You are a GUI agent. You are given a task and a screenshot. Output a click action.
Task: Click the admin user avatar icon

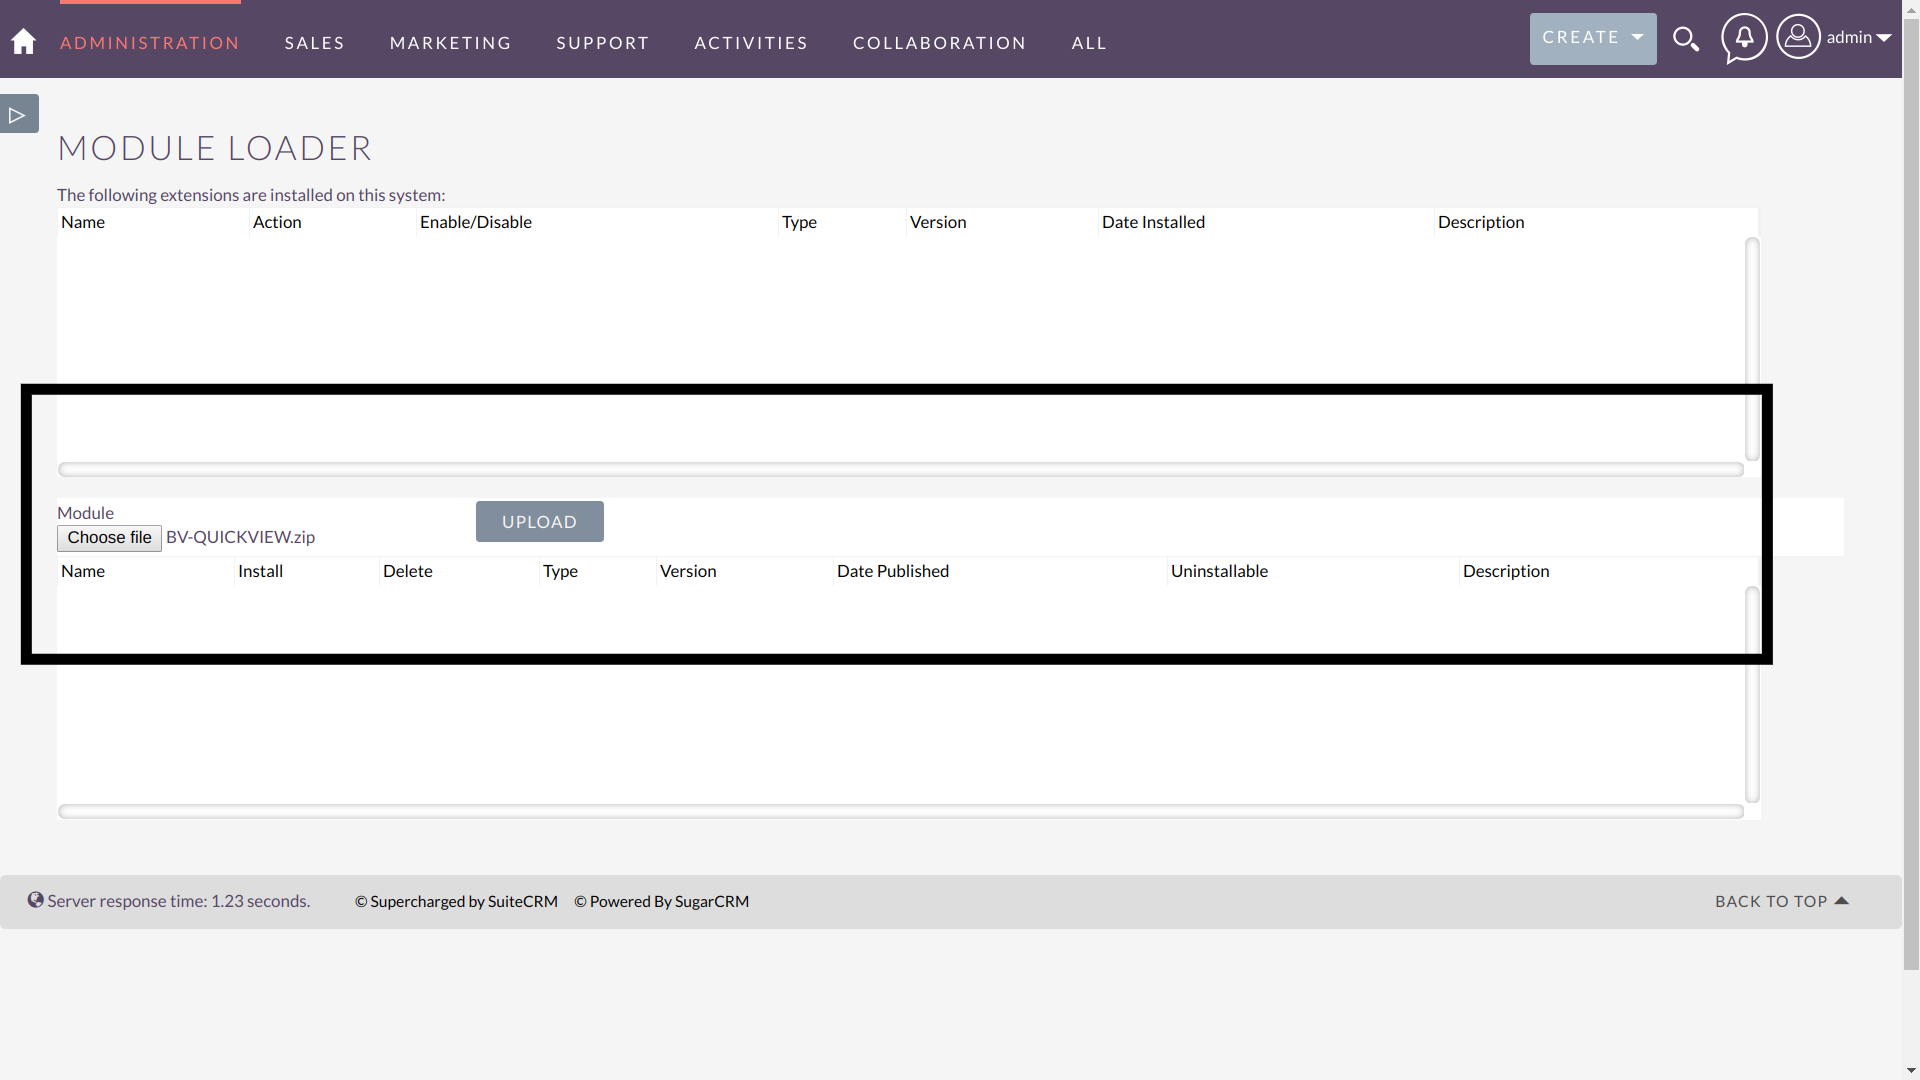(1798, 37)
